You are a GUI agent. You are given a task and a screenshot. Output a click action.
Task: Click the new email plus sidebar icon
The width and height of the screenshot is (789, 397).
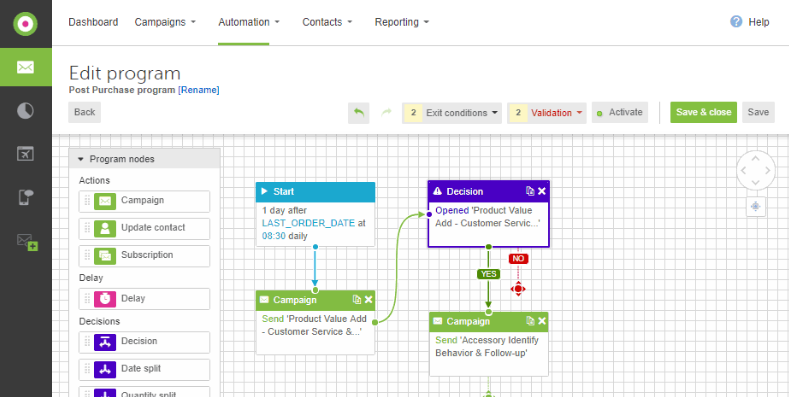[27, 242]
